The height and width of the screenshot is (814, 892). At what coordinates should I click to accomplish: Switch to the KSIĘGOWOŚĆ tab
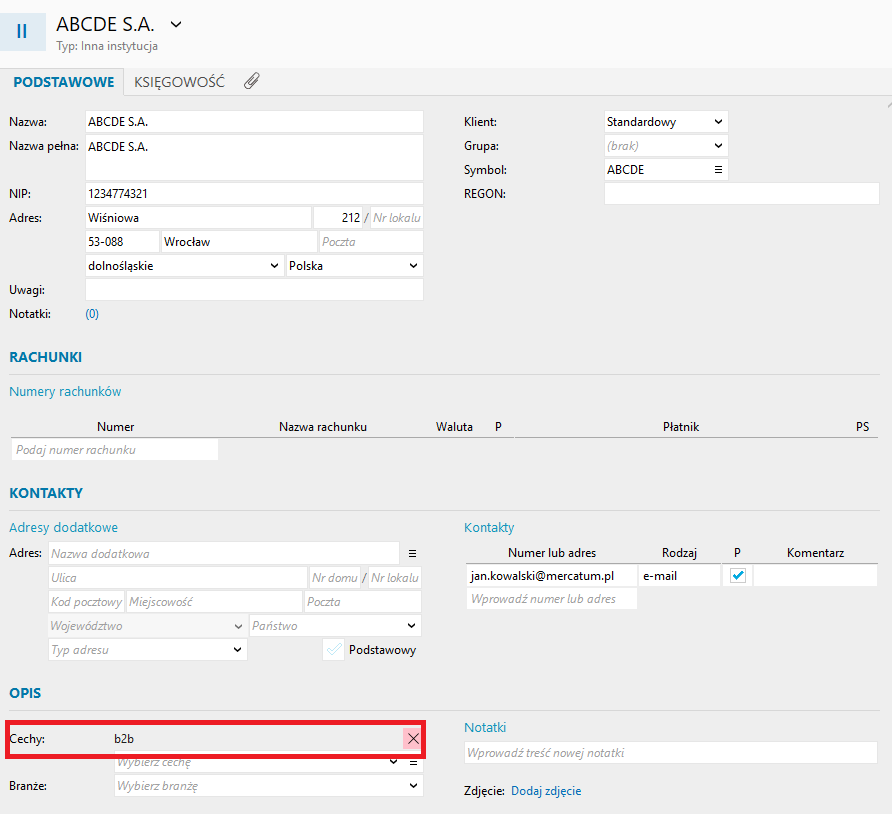pyautogui.click(x=179, y=82)
